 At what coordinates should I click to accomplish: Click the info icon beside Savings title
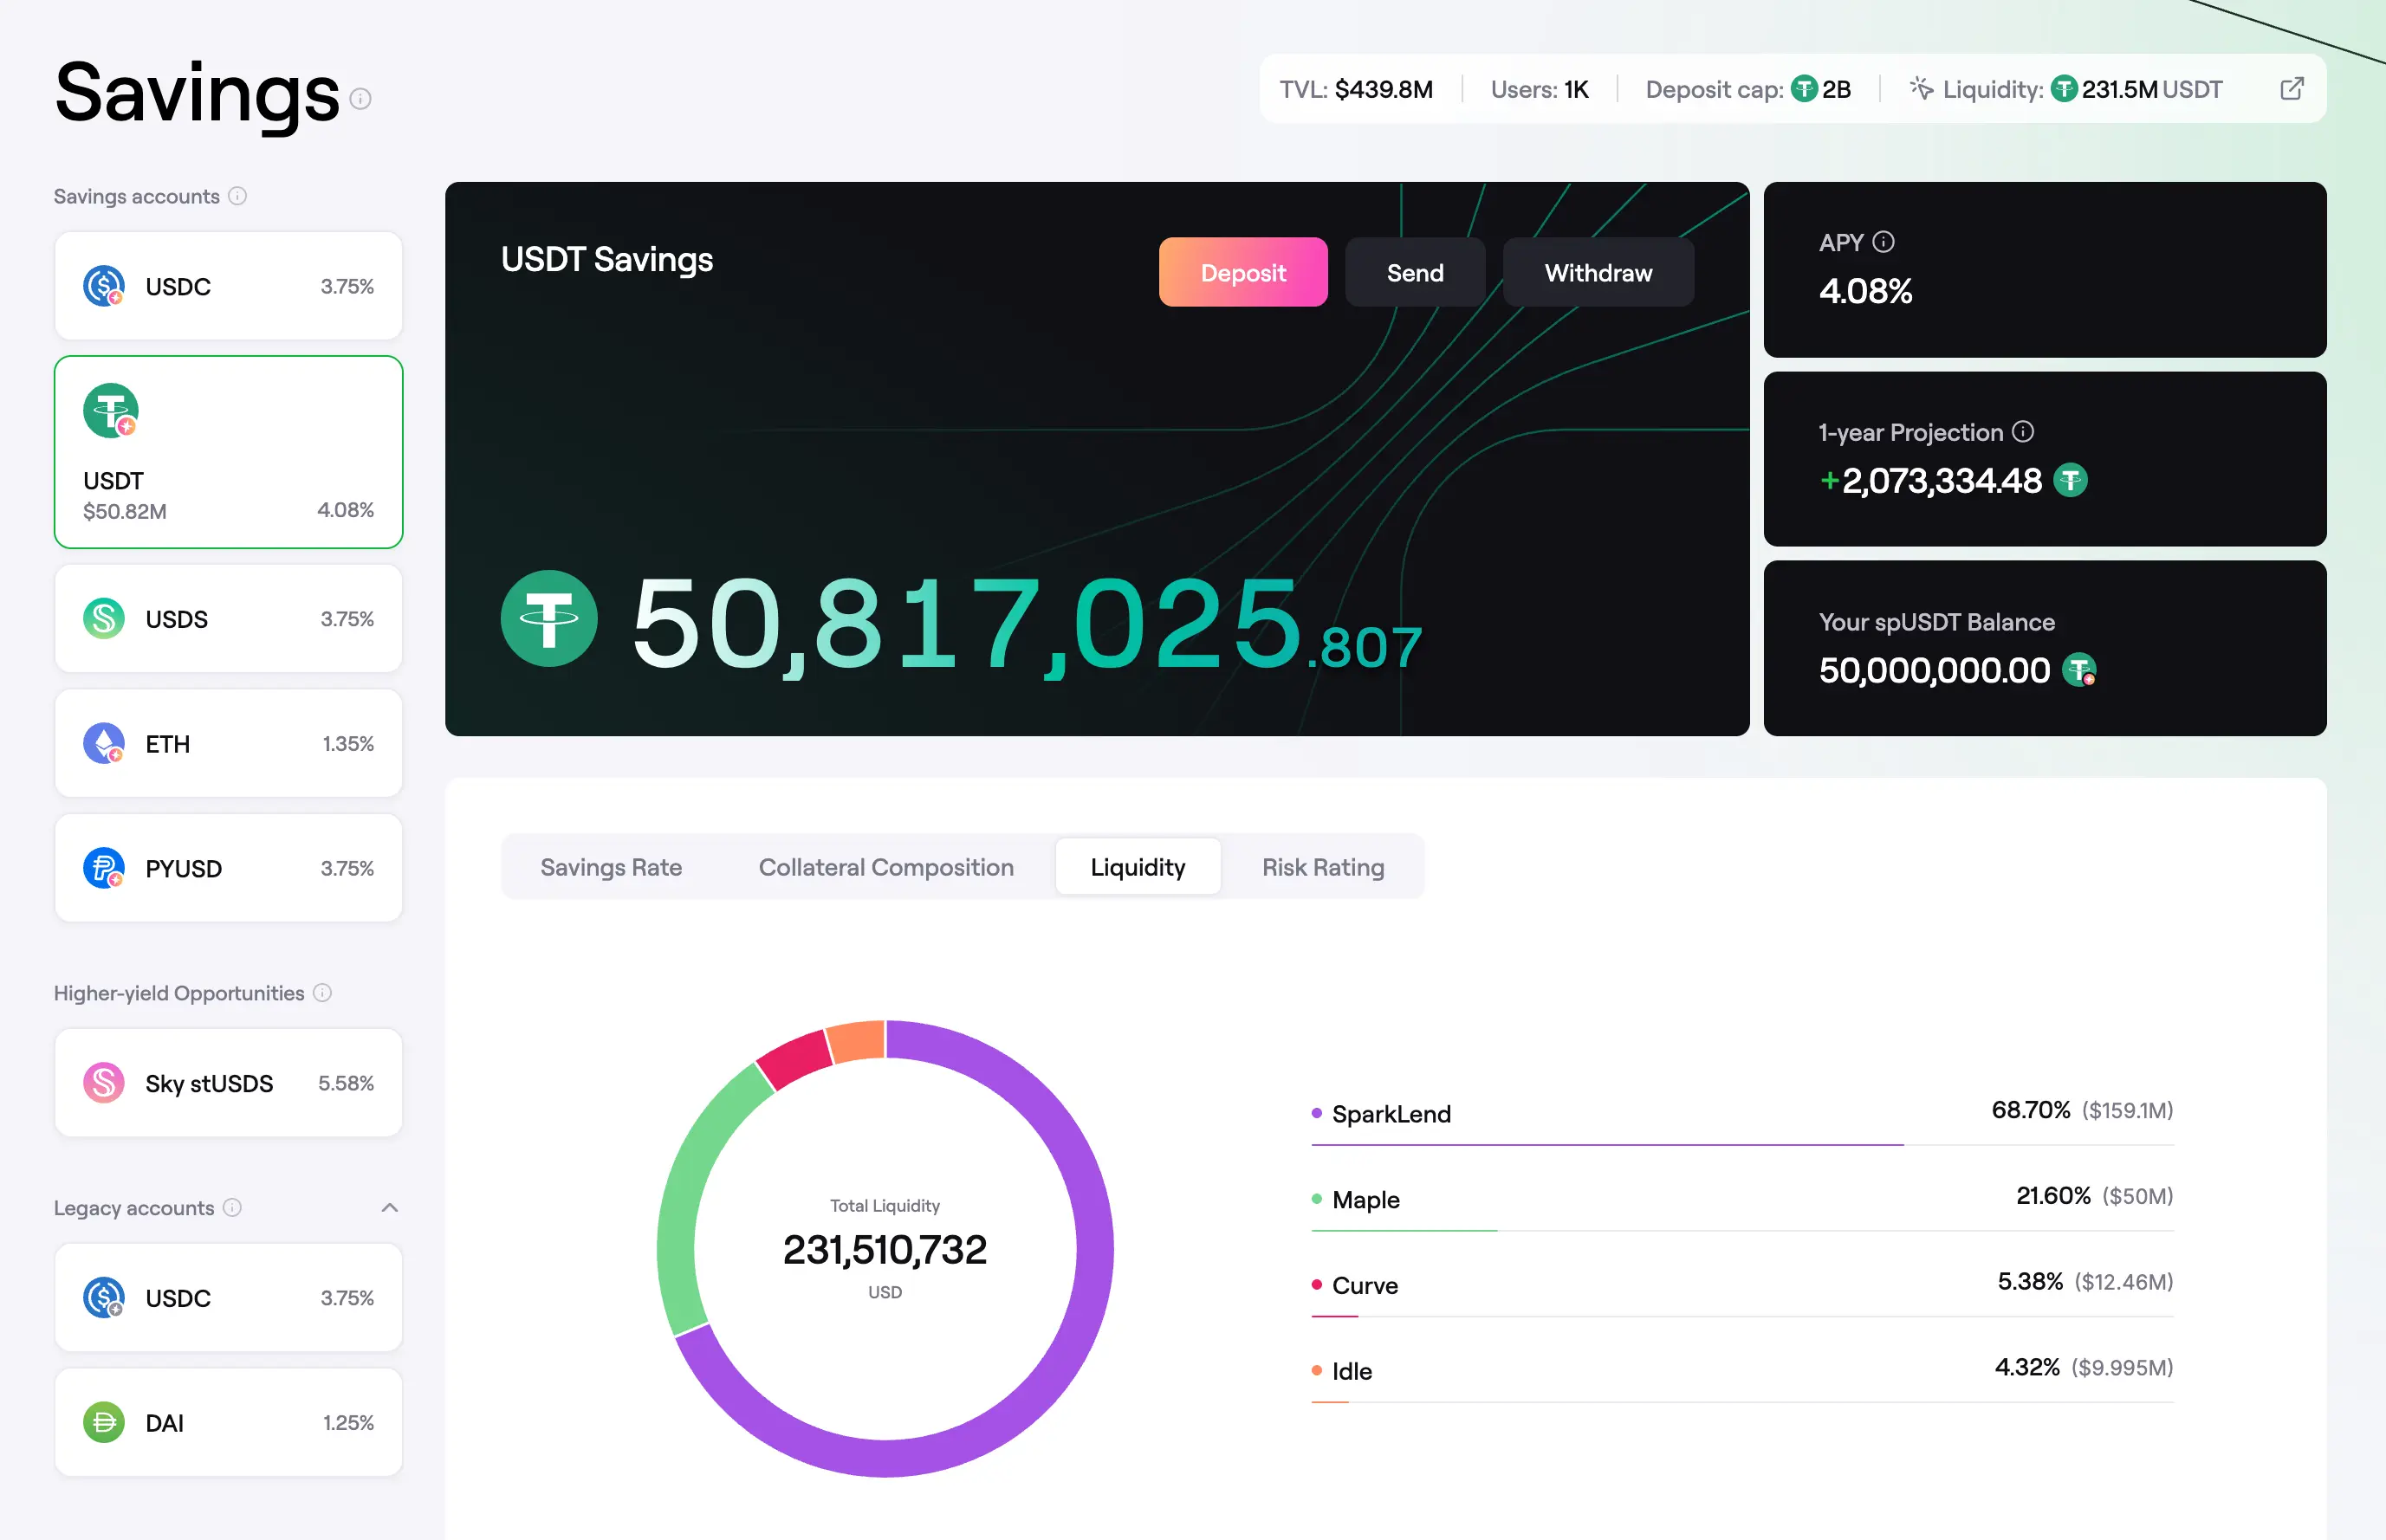tap(361, 99)
